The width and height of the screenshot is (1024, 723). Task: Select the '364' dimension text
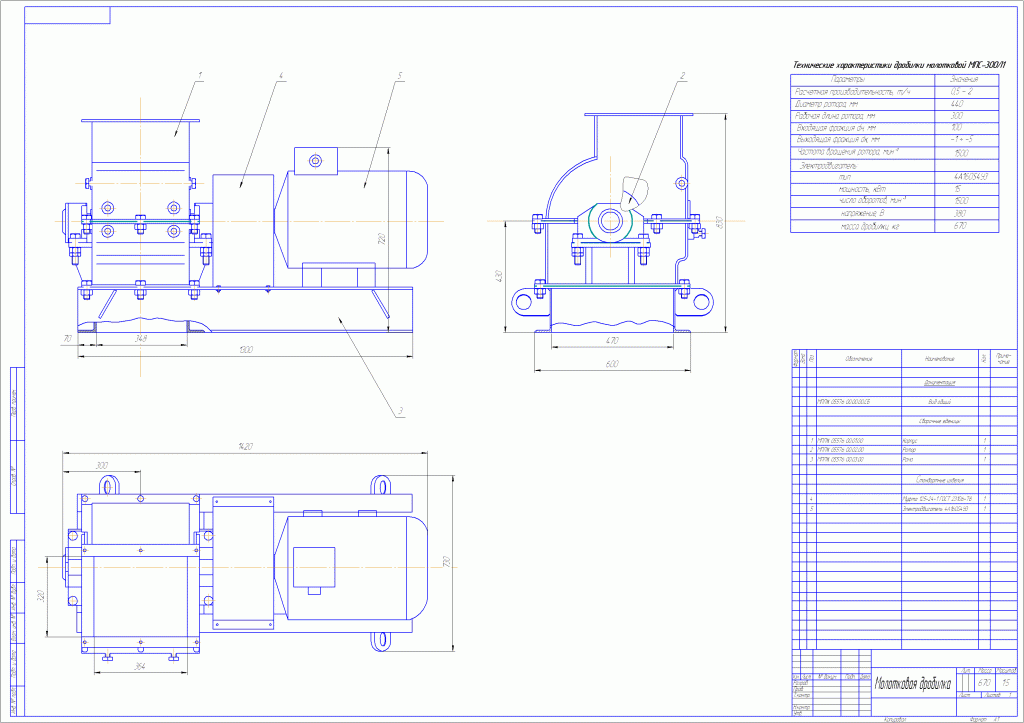coord(140,666)
